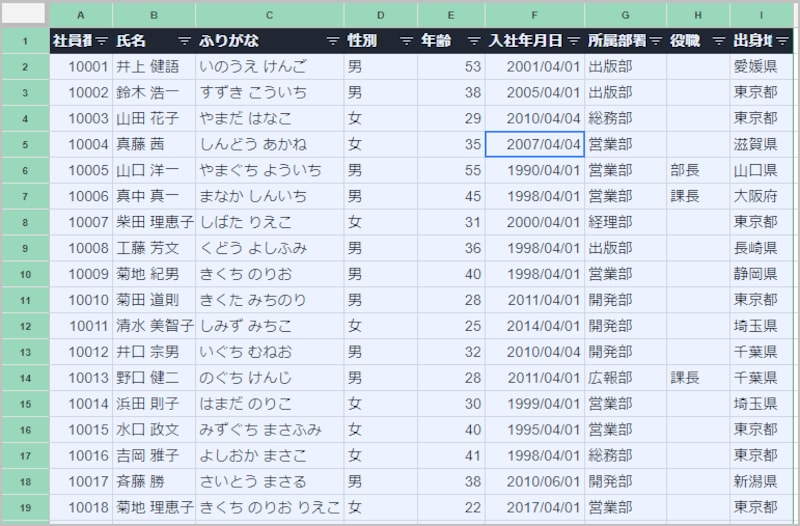Open filter dropdown for 性別 column

tap(406, 41)
